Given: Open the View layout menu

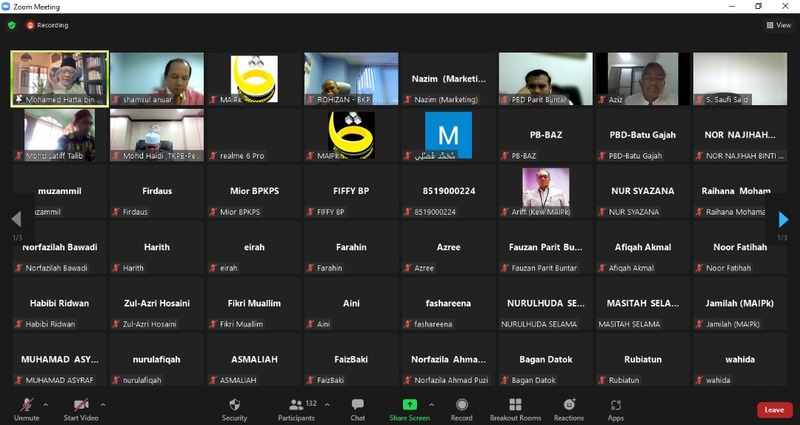Looking at the screenshot, I should (x=779, y=25).
